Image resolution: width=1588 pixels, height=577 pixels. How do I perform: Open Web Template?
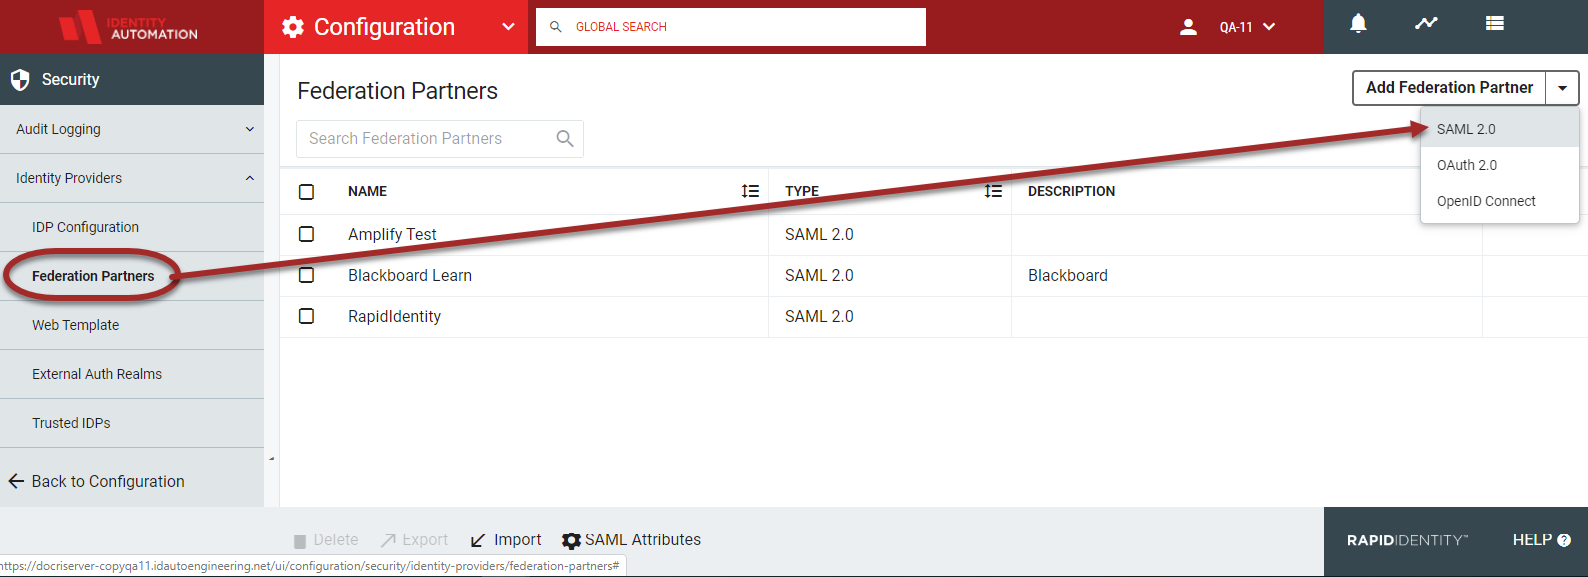pyautogui.click(x=132, y=325)
